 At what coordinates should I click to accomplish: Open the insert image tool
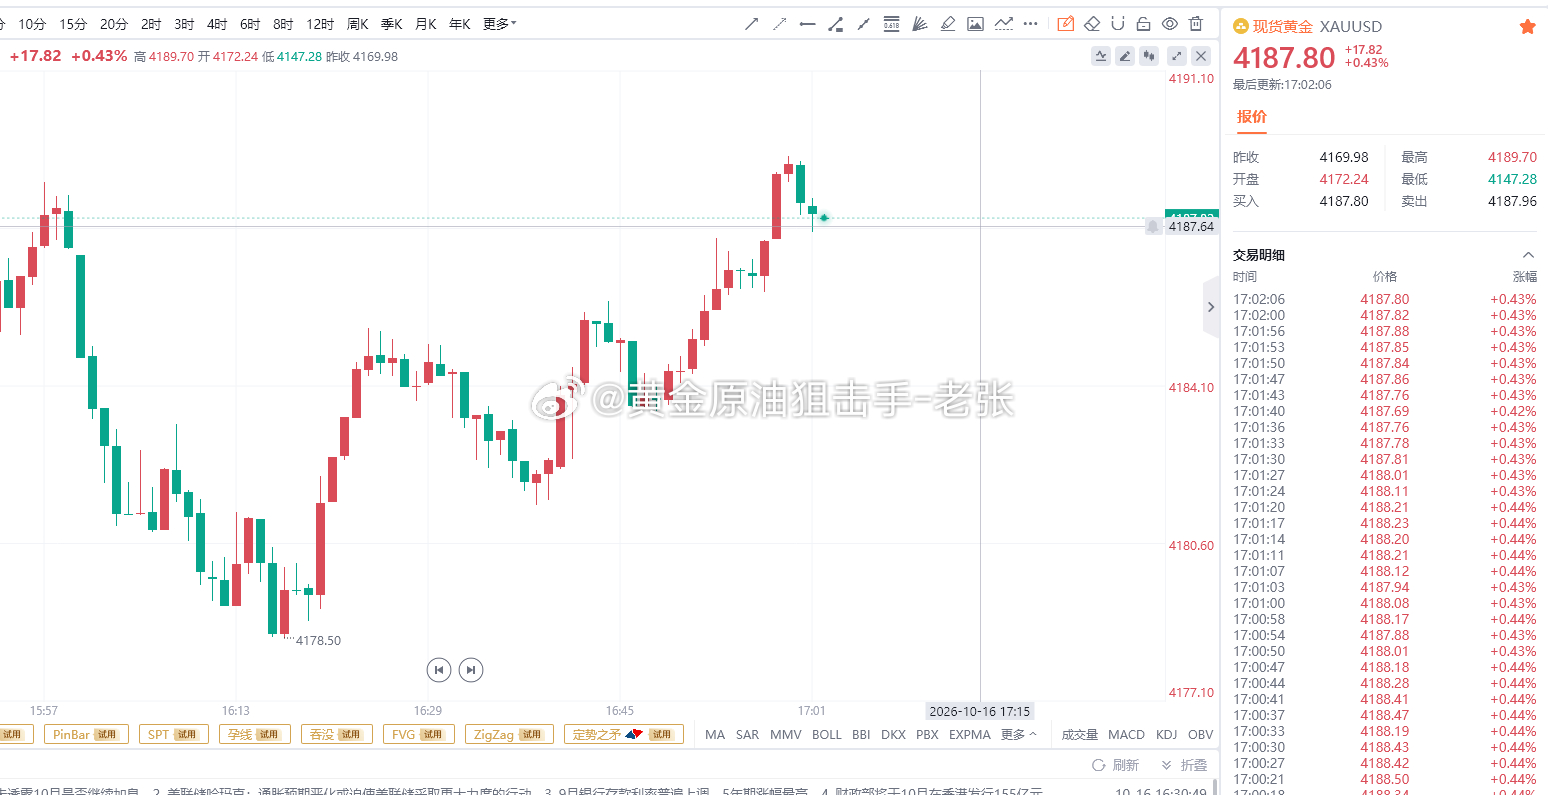[976, 24]
